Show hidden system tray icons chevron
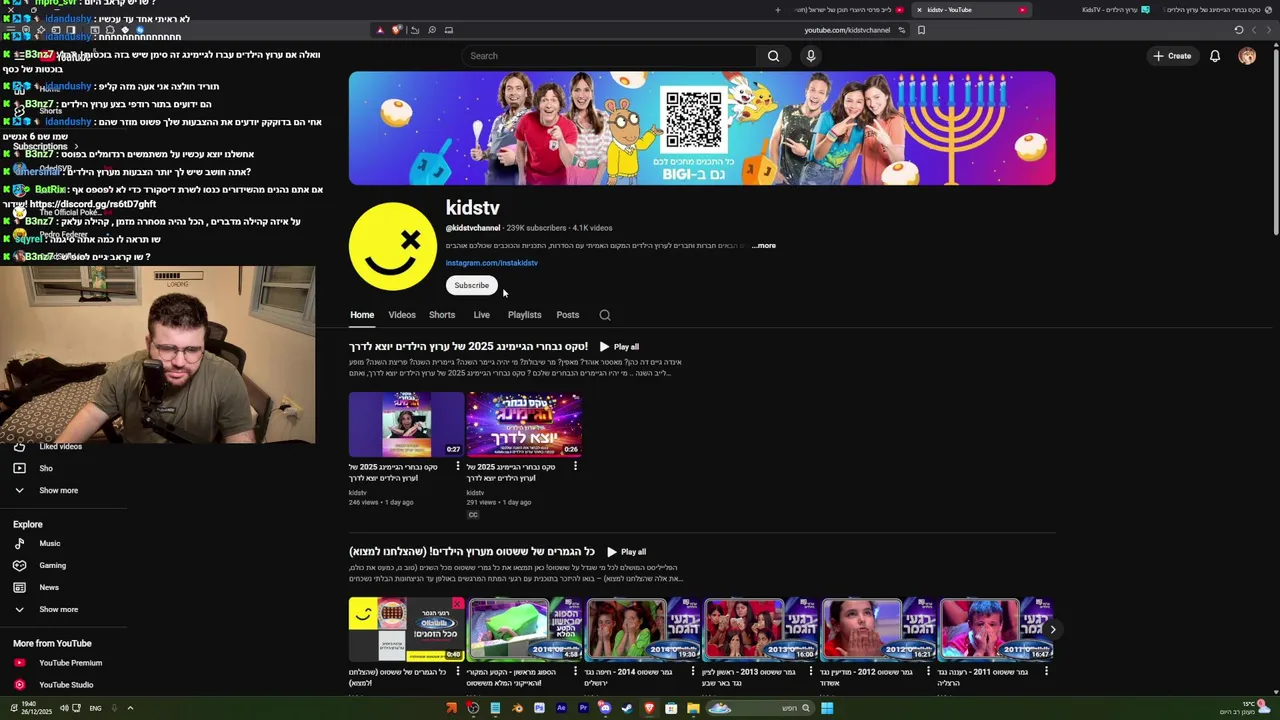 [130, 708]
